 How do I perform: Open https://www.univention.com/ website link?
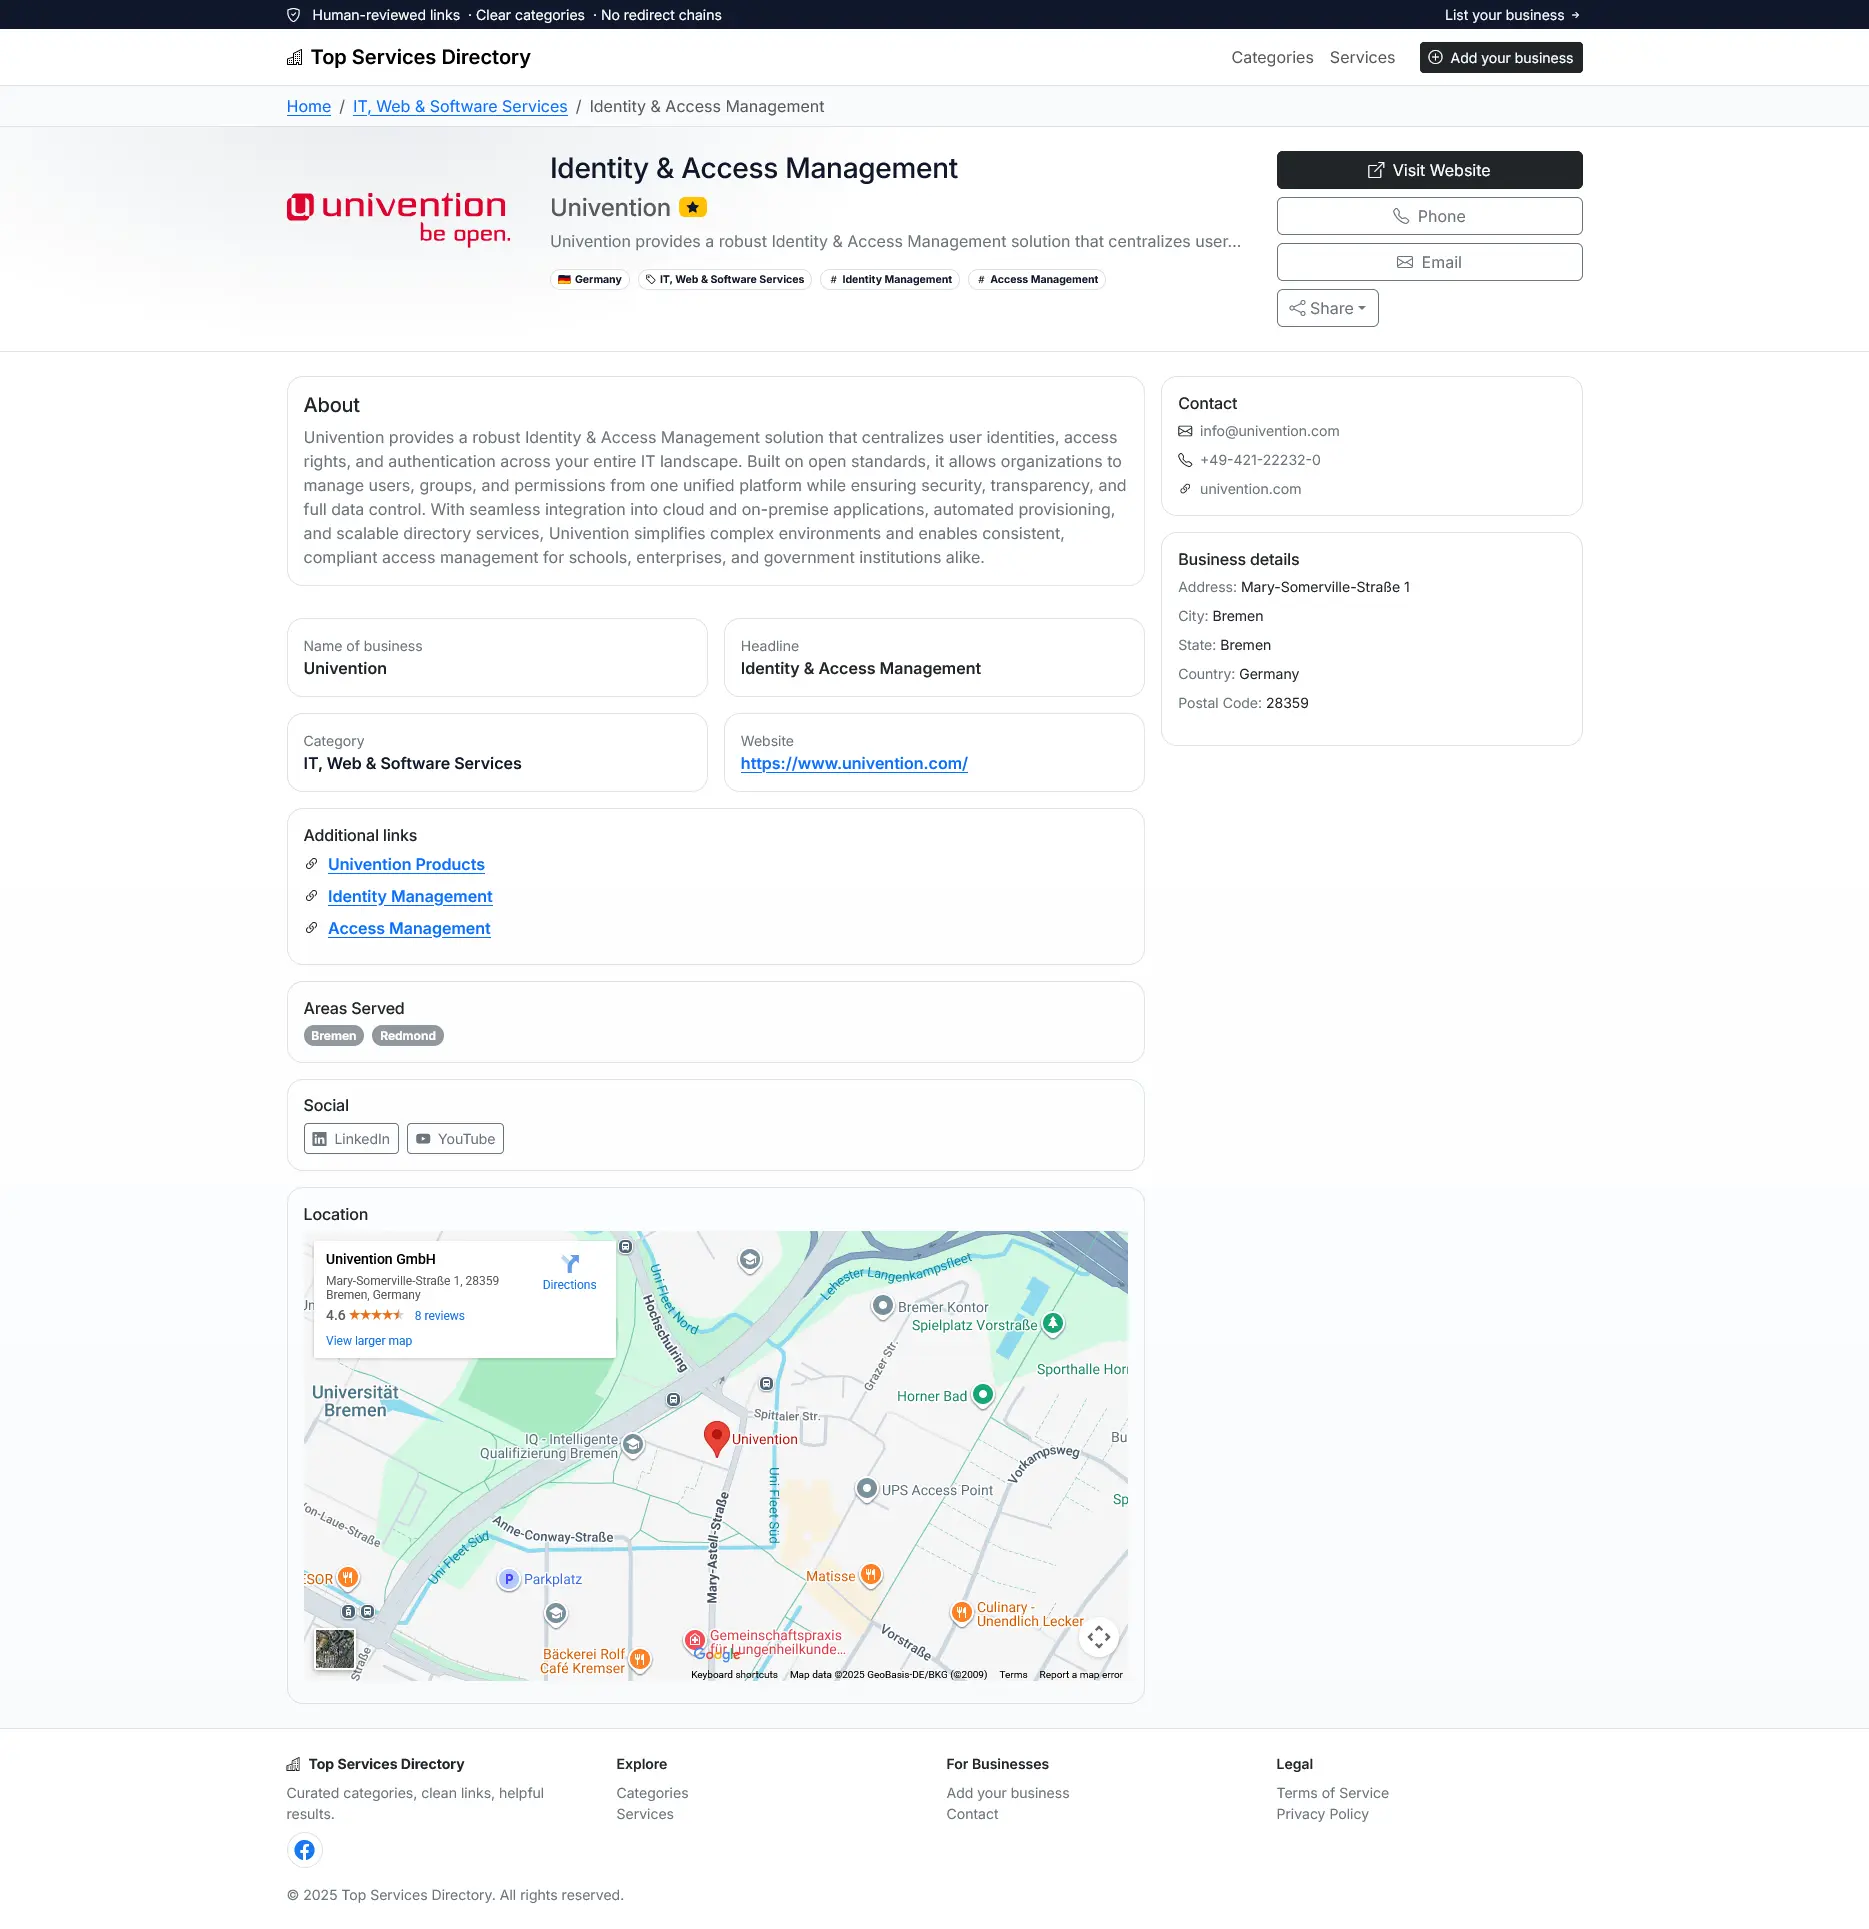click(854, 764)
